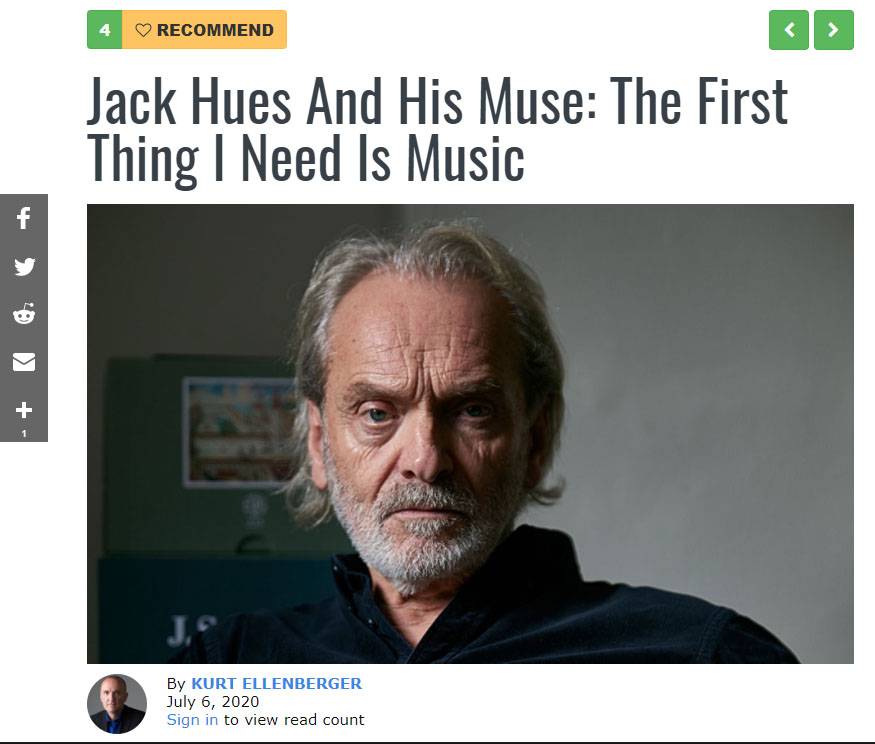Click the share count number under plus icon
Screen dimensions: 875x744
23,433
